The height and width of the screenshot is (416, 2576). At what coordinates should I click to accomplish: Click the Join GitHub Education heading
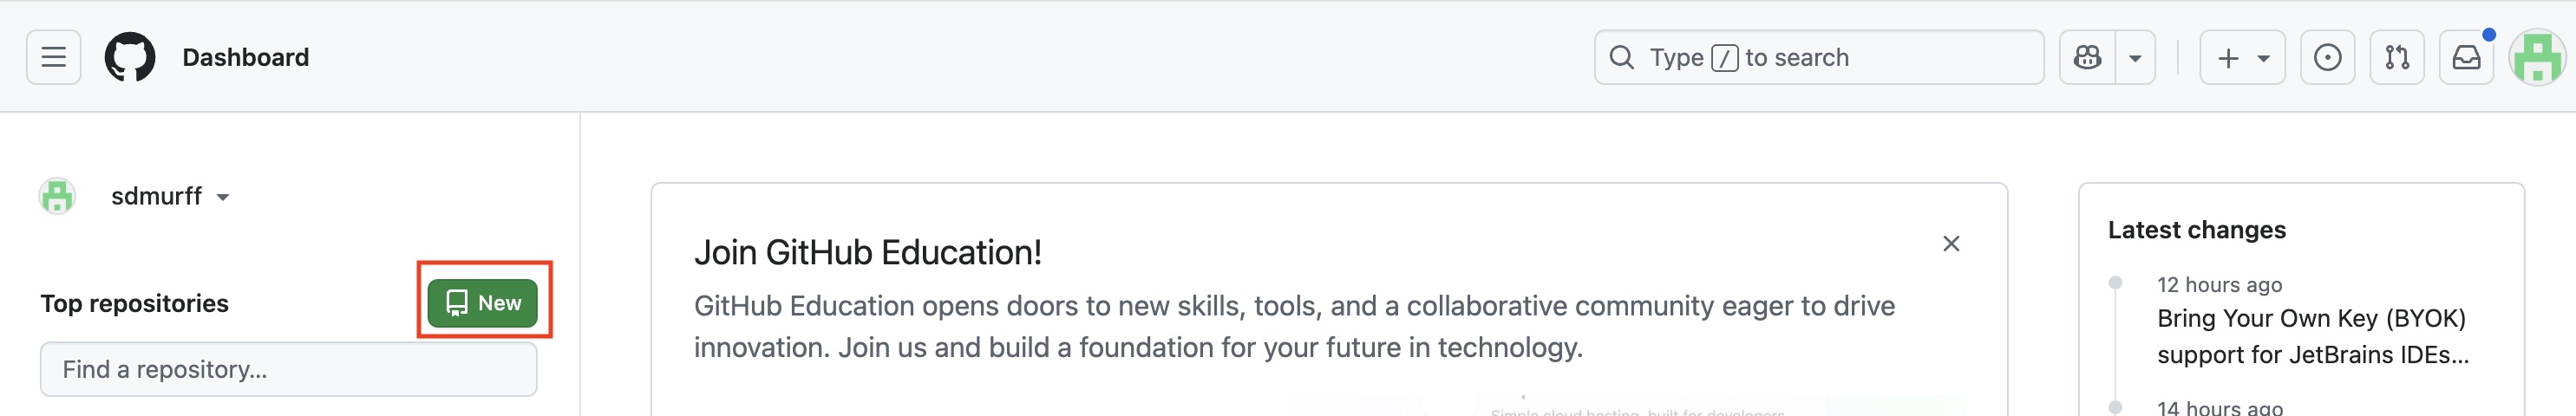click(867, 252)
